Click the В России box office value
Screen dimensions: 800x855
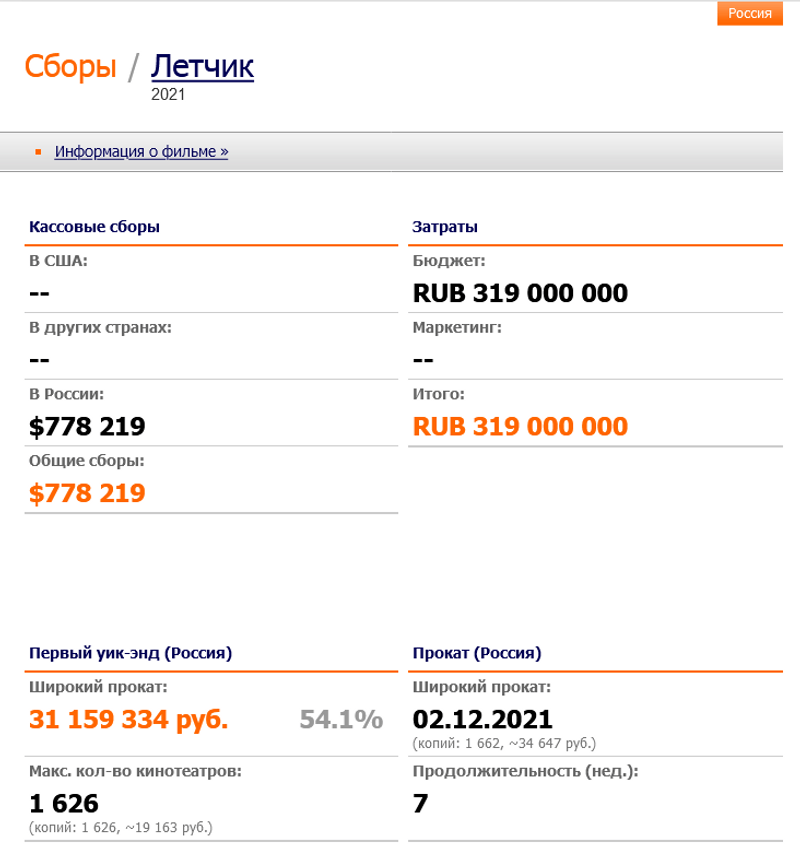pyautogui.click(x=88, y=427)
